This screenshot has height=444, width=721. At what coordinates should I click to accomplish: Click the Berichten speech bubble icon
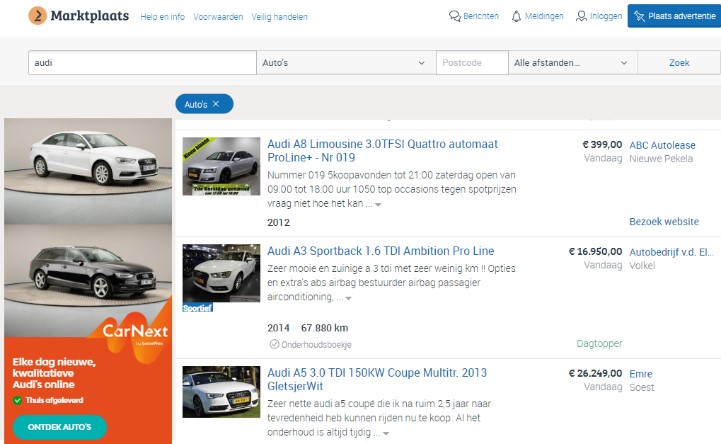(x=454, y=16)
